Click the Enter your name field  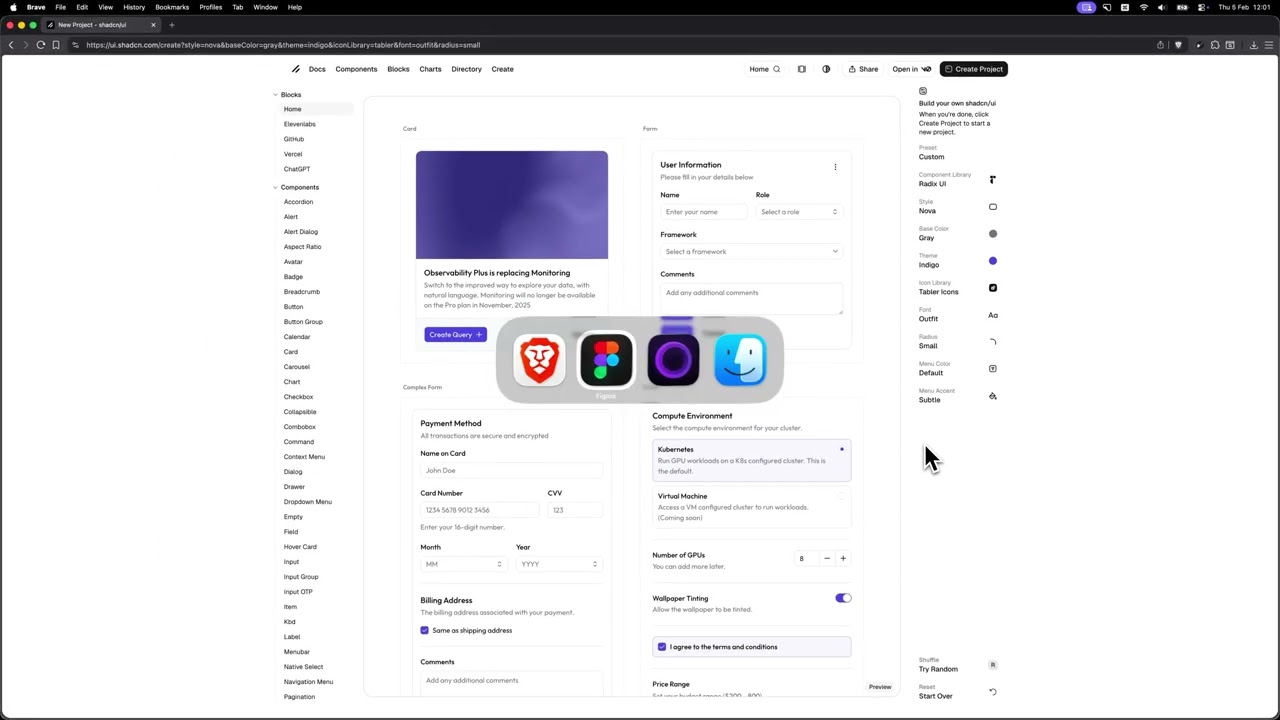coord(703,212)
